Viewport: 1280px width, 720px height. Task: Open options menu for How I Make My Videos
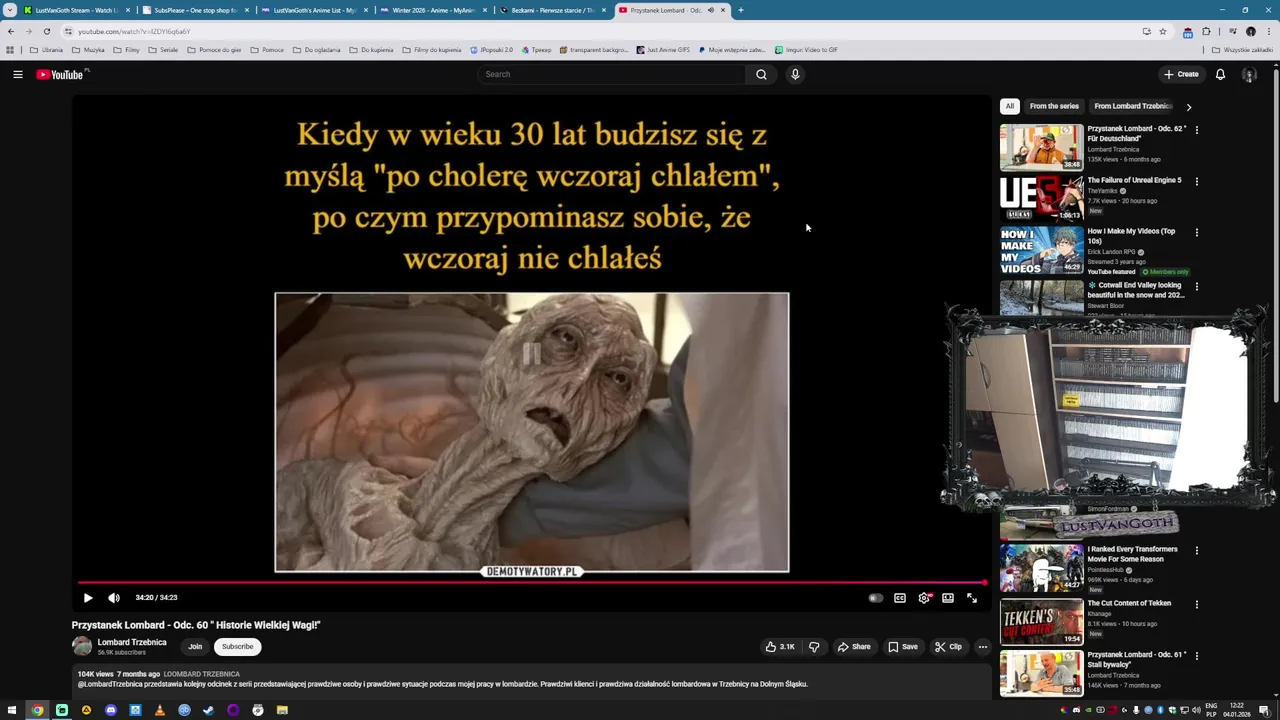tap(1197, 233)
